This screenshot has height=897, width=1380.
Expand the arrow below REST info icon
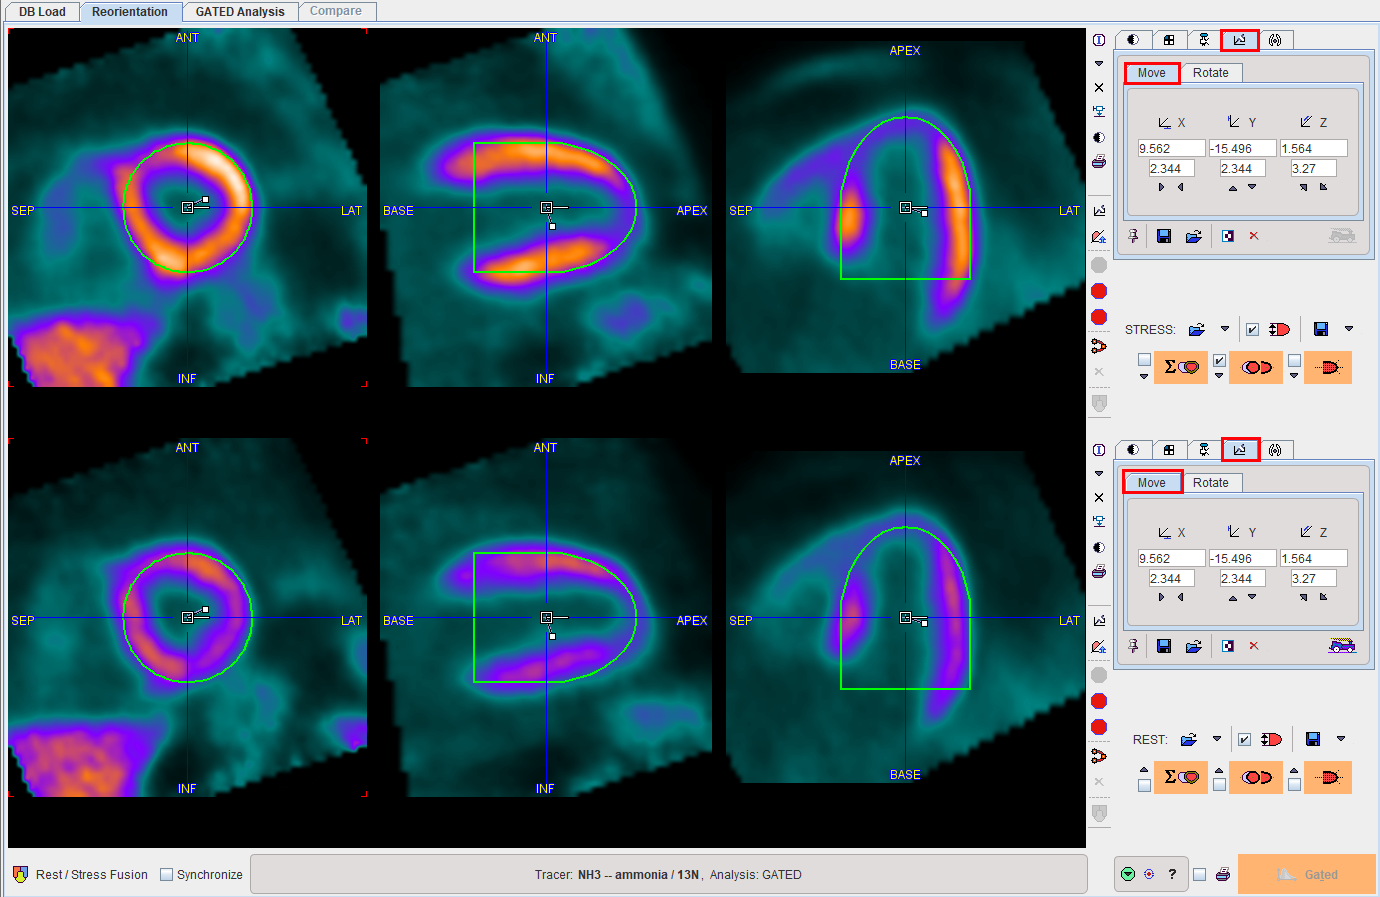click(1099, 473)
